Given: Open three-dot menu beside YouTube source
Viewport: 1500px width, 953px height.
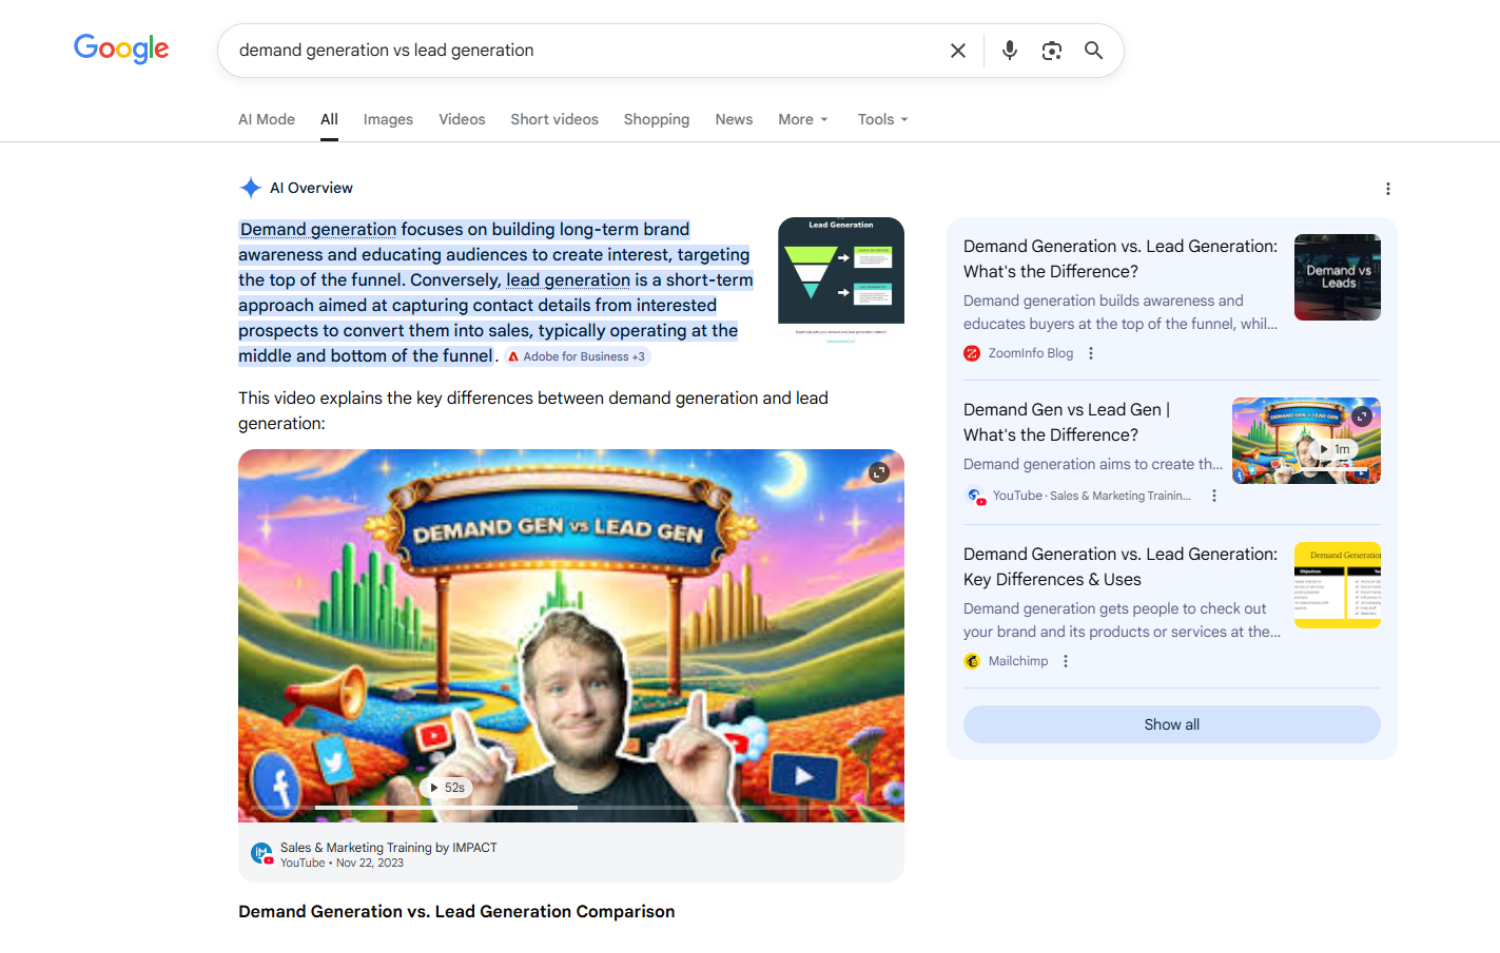Looking at the screenshot, I should (1214, 496).
